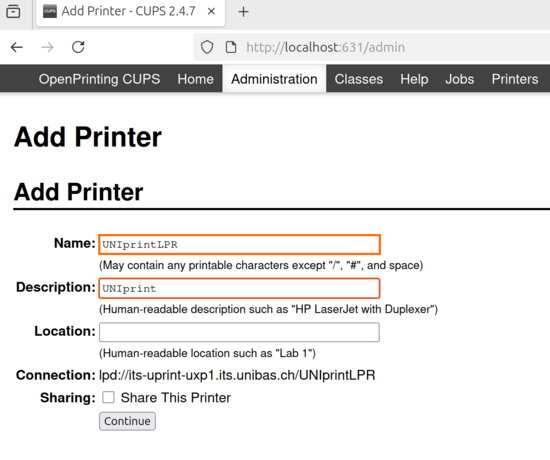
Task: Open the Help page
Action: point(414,79)
